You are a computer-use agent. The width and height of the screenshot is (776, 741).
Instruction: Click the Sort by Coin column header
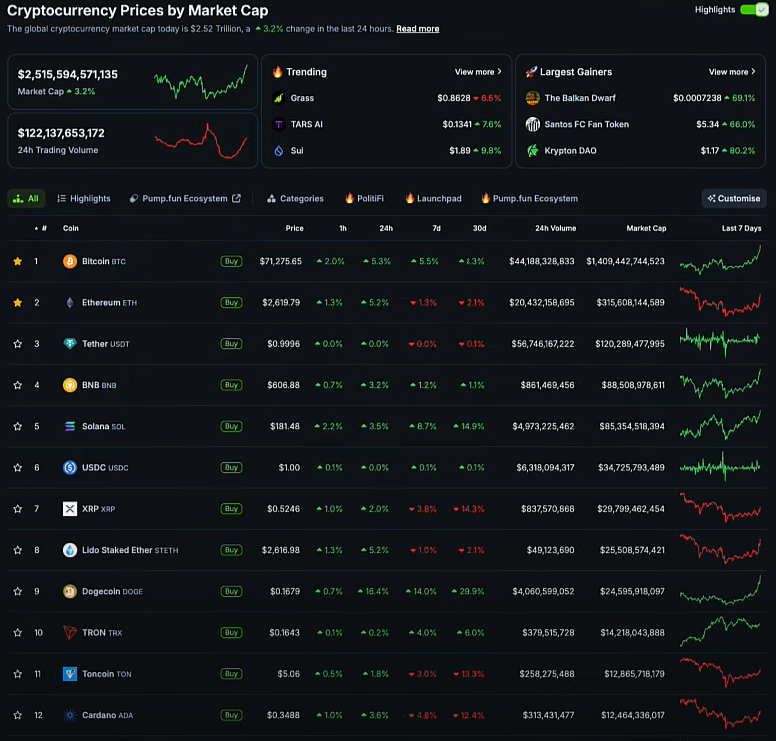pos(71,228)
